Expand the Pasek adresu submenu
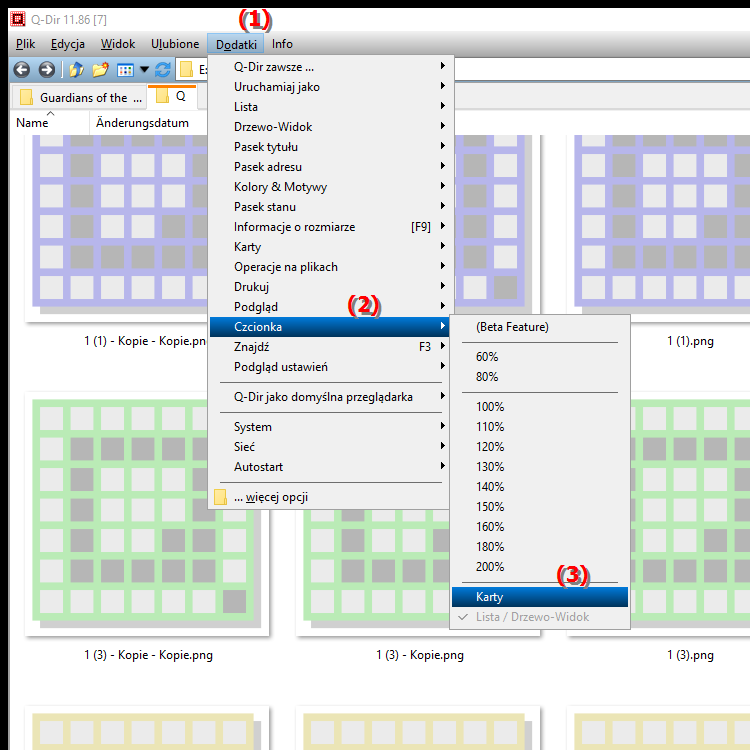Viewport: 750px width, 750px height. pyautogui.click(x=329, y=167)
